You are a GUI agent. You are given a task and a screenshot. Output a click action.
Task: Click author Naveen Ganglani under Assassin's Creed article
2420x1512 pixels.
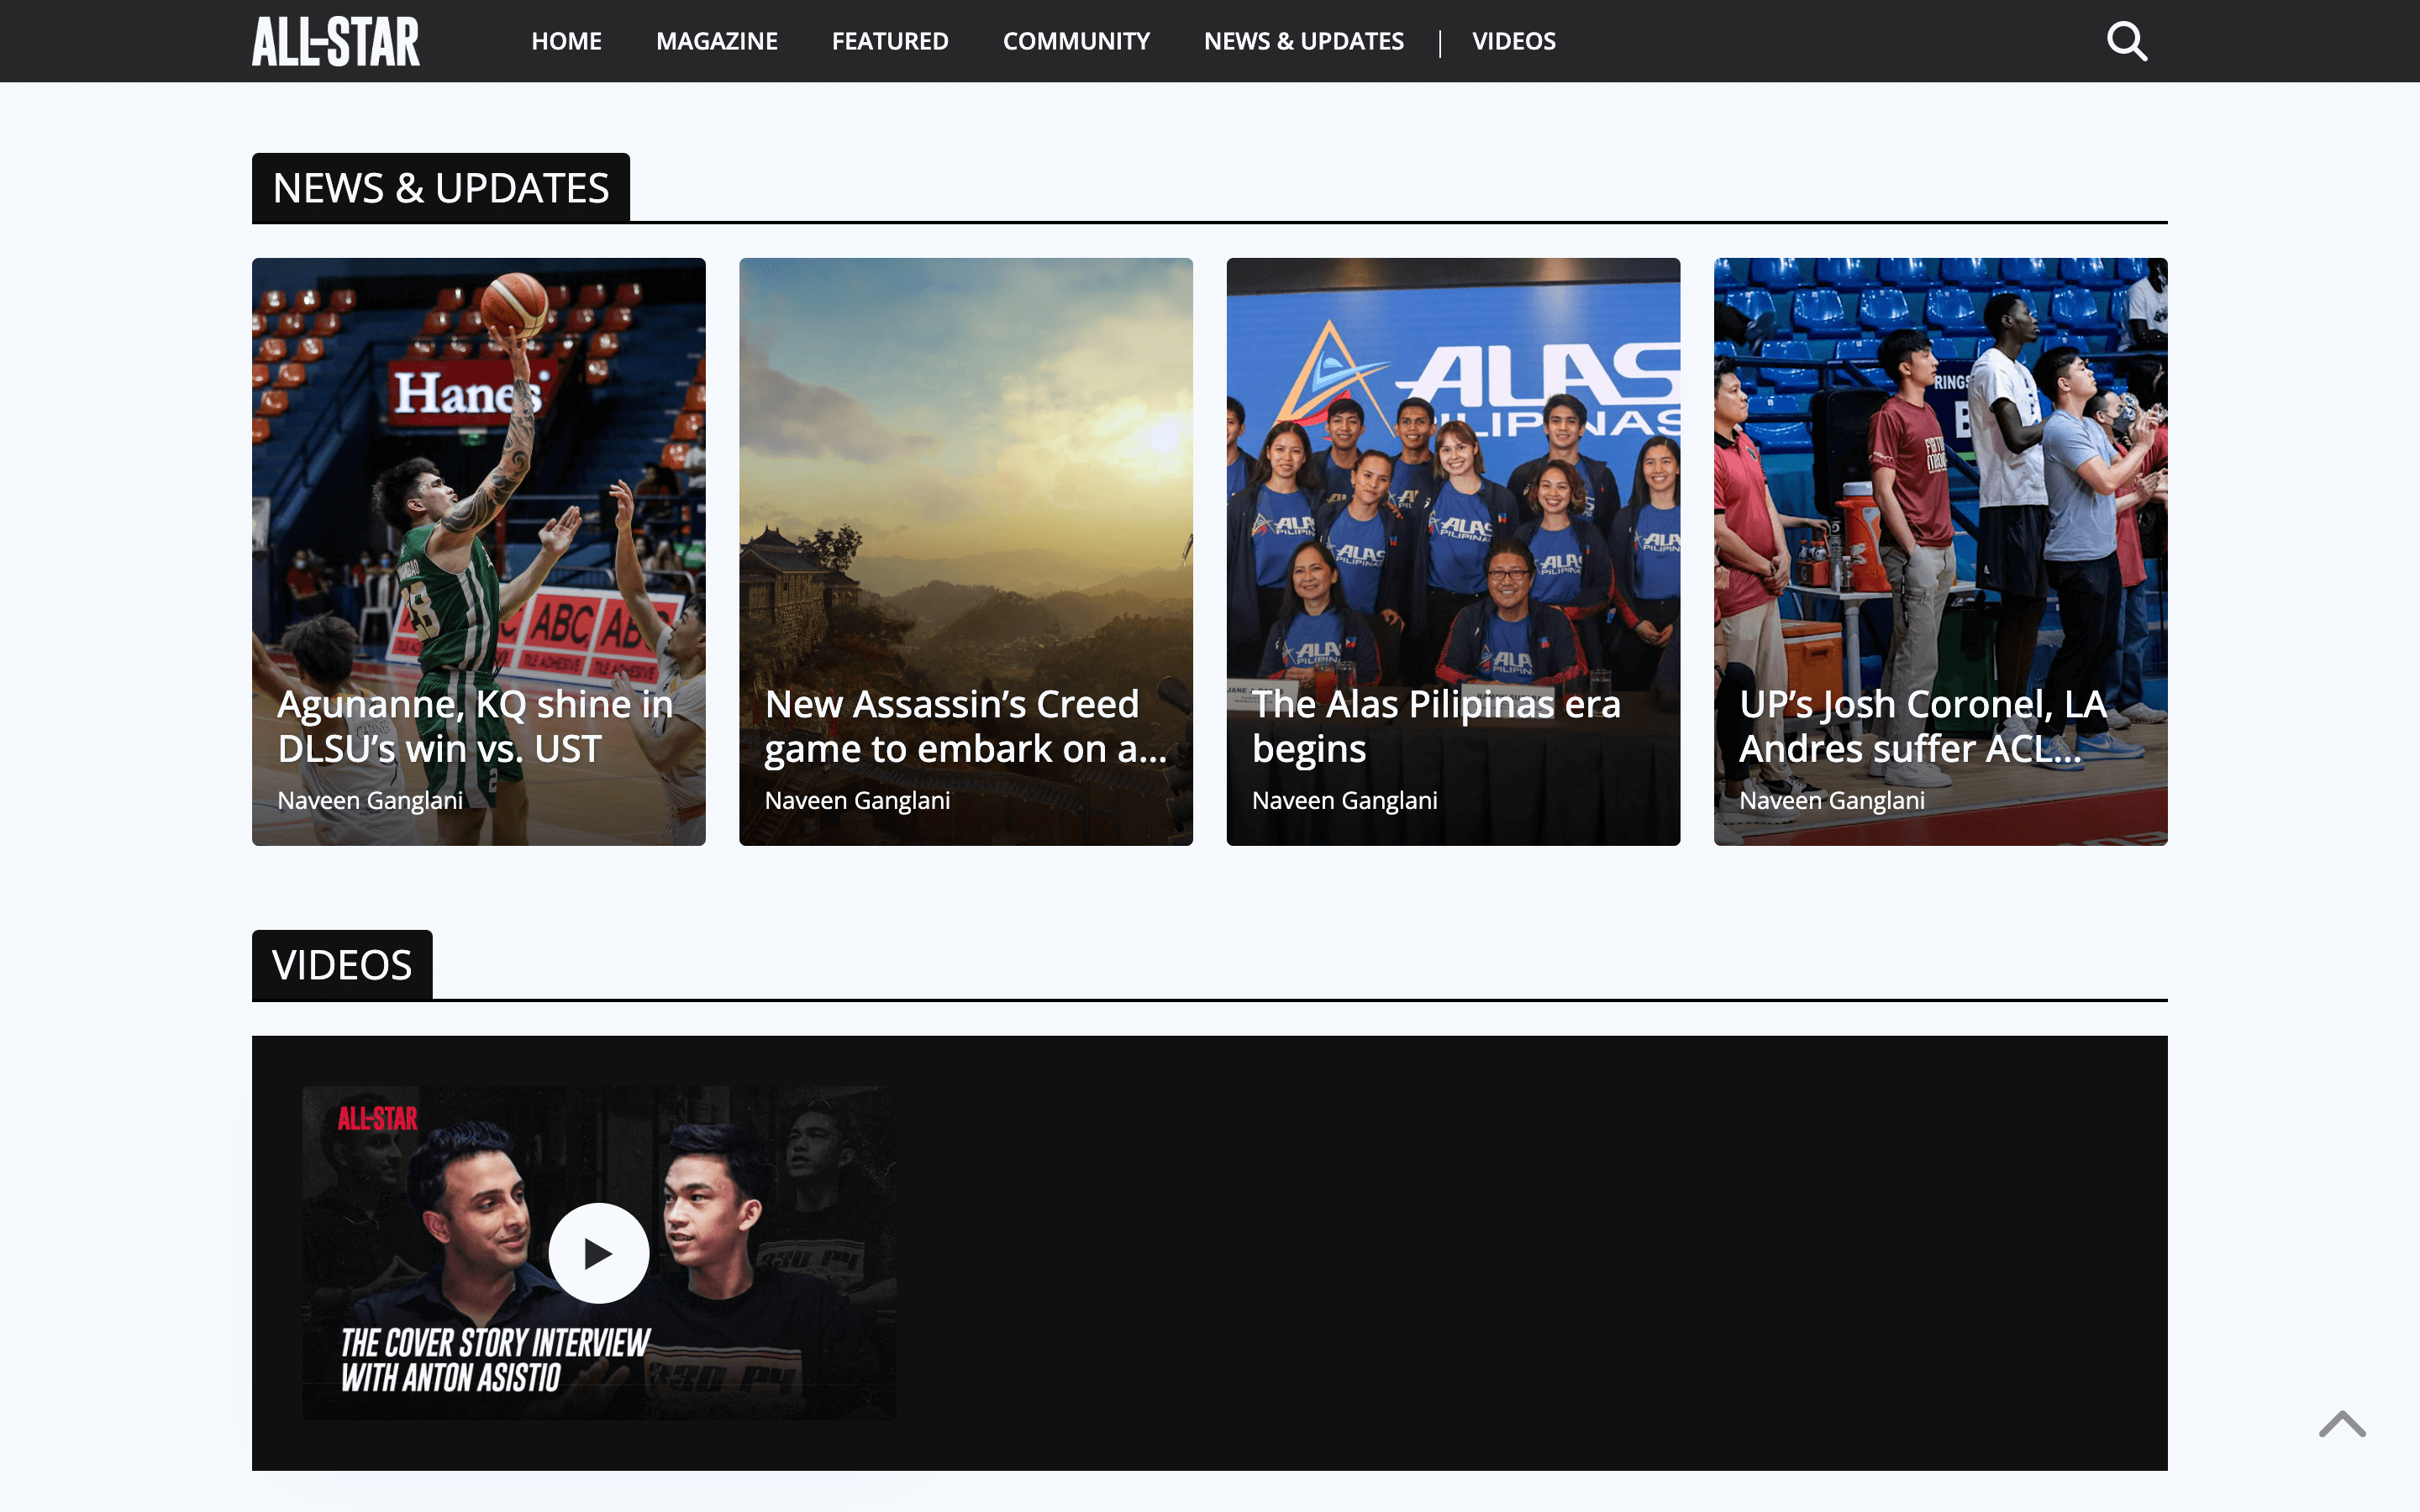(x=857, y=801)
